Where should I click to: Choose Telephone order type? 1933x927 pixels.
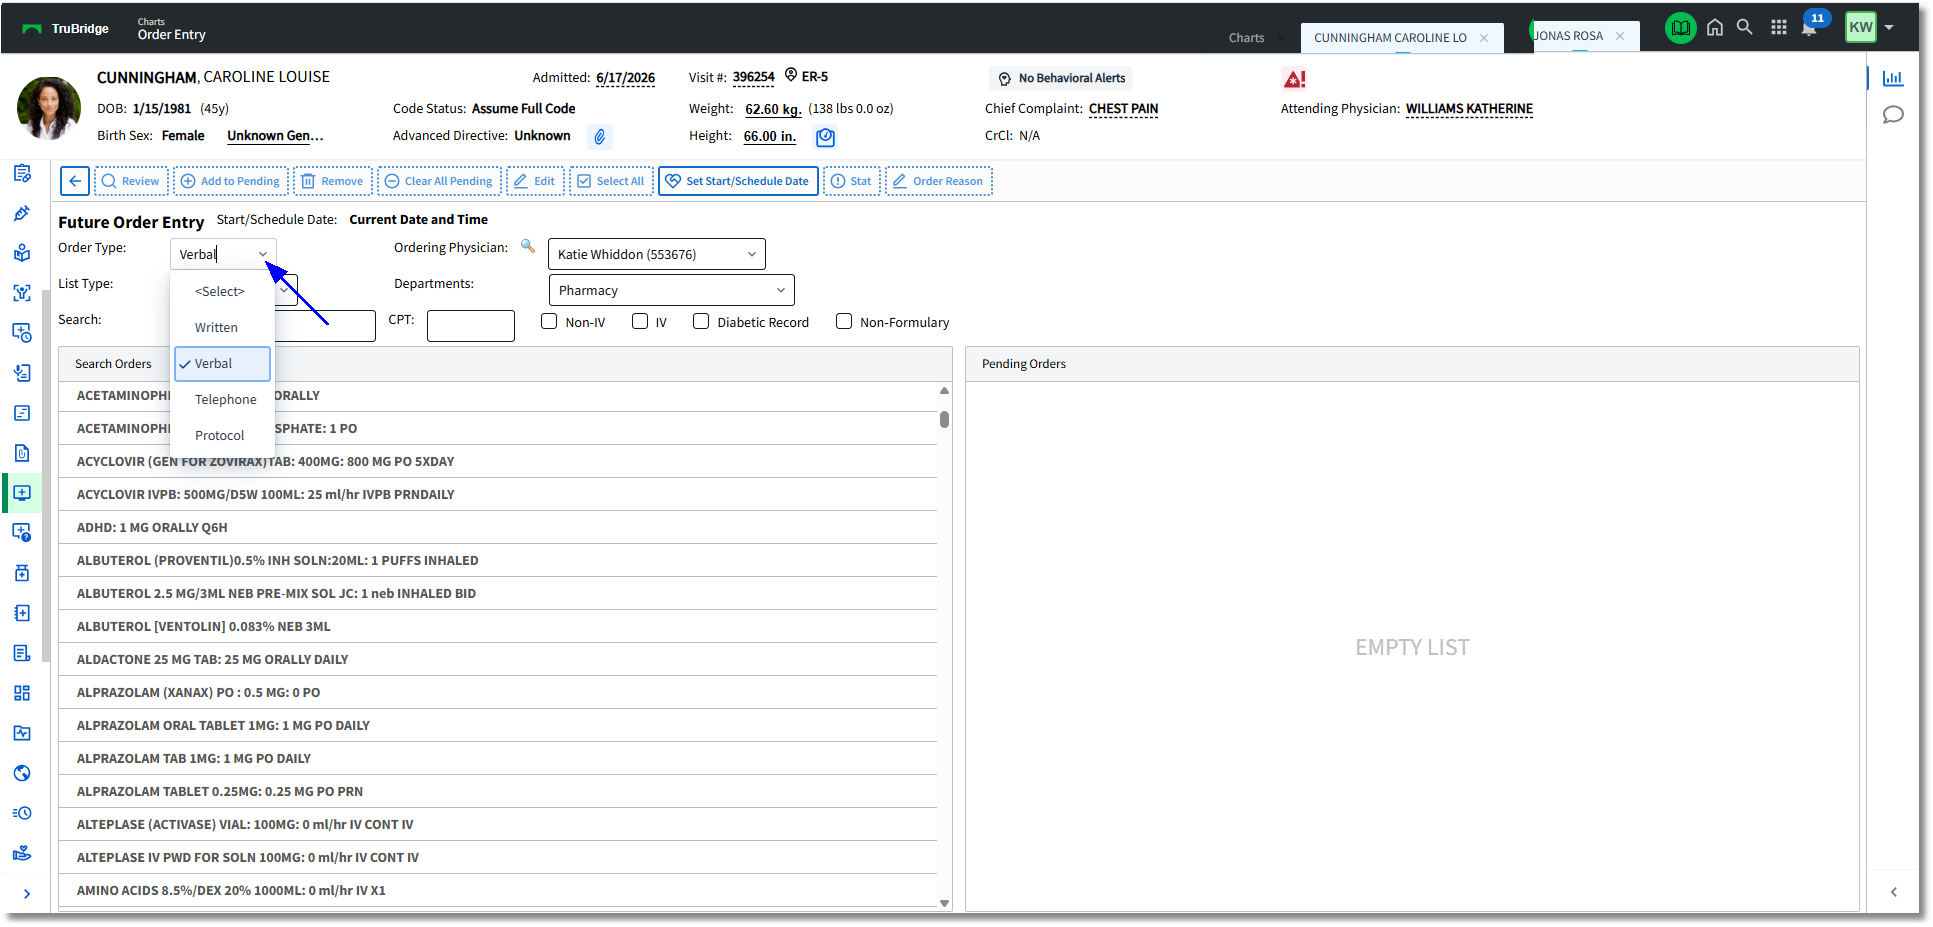[222, 399]
